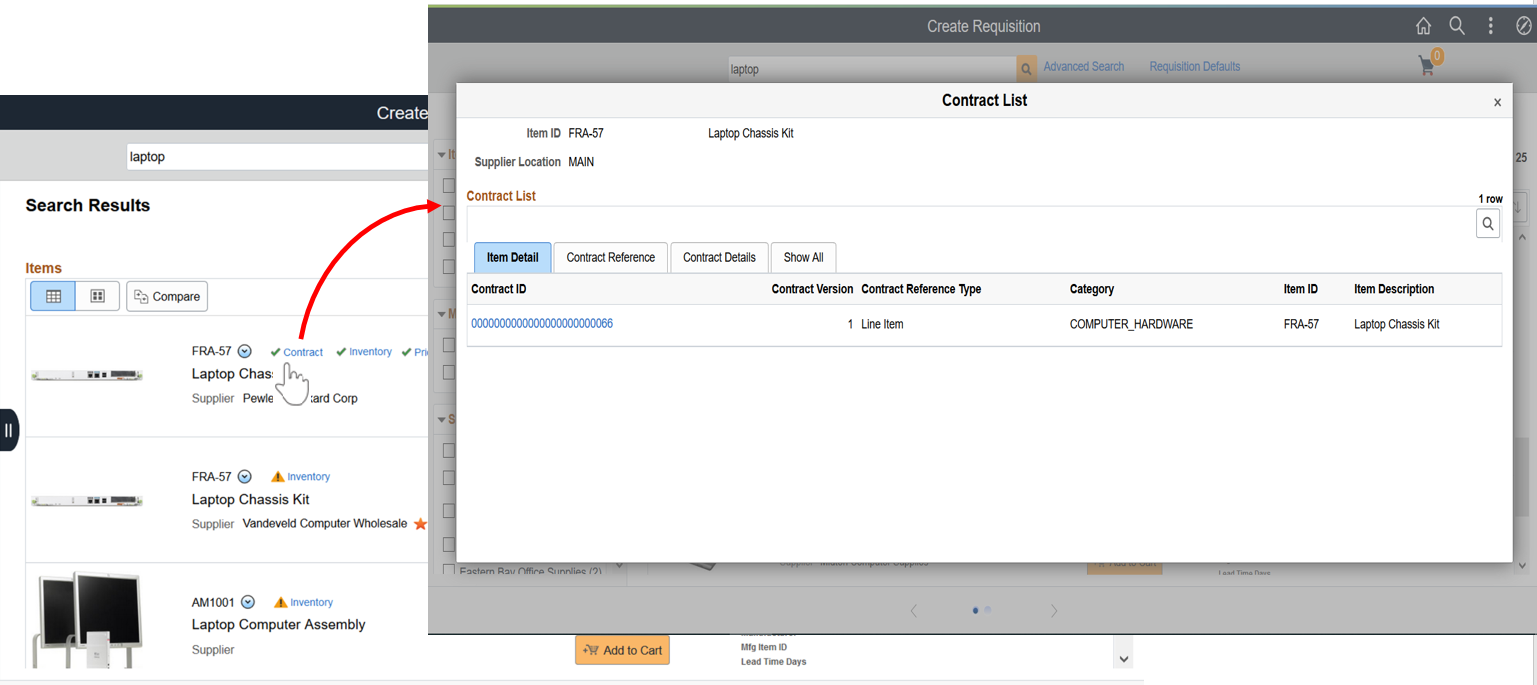Click the Laptop Computer Assembly item title

pyautogui.click(x=278, y=624)
